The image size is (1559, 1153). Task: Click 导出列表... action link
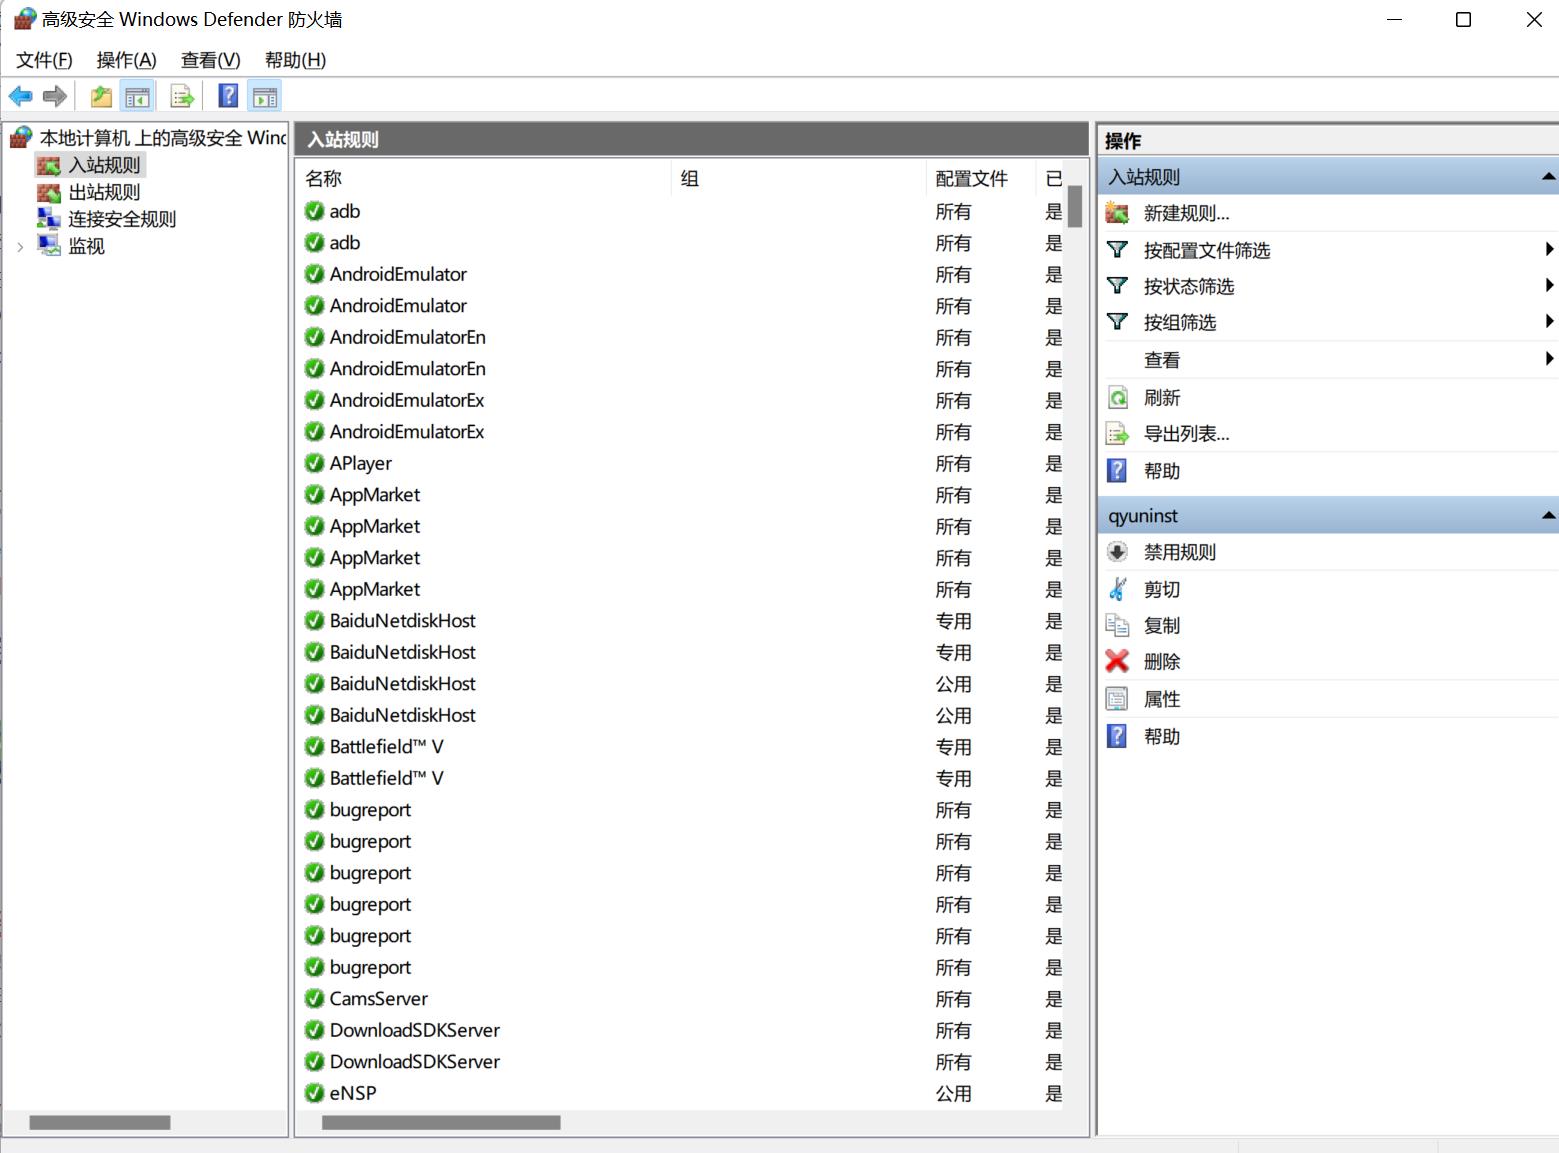coord(1186,434)
